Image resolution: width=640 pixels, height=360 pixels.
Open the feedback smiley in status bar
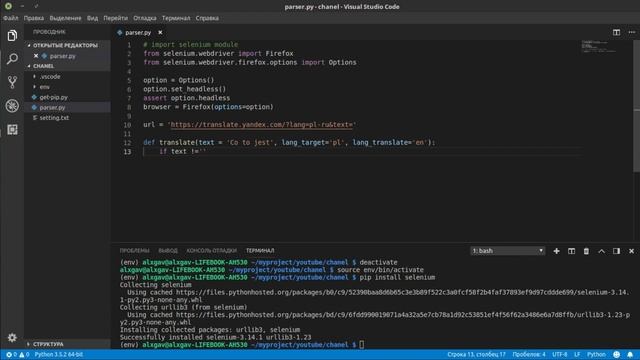[x=616, y=354]
